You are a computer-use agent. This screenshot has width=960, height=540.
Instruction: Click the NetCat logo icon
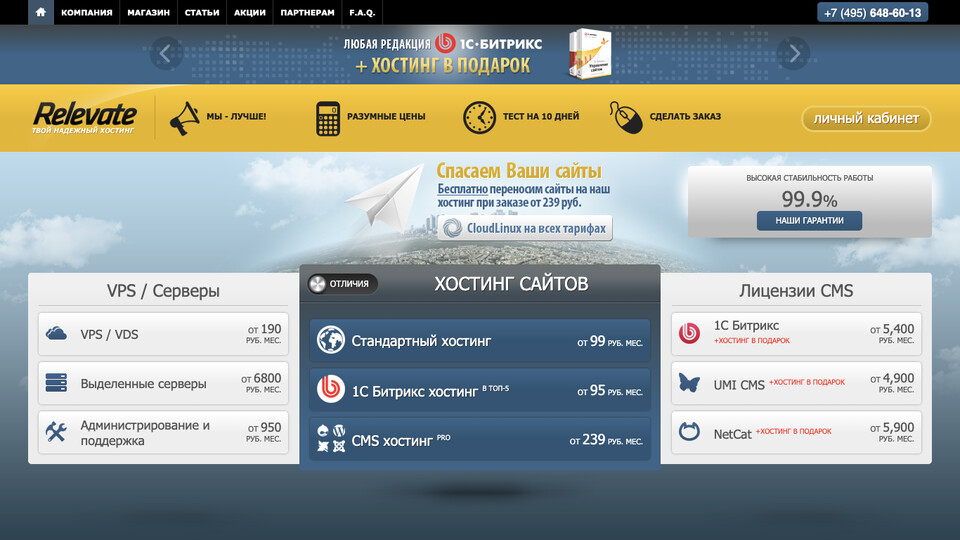point(689,432)
